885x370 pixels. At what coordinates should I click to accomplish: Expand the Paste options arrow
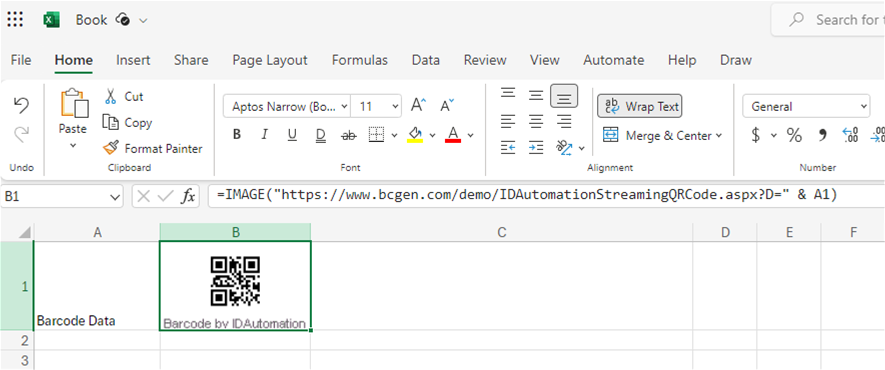[73, 146]
